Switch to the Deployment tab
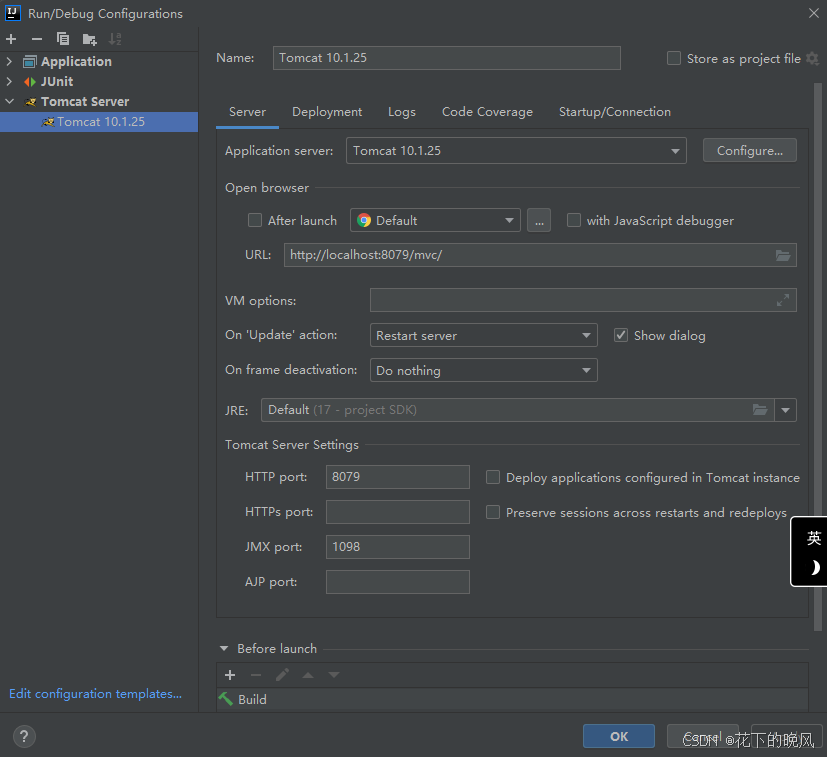The height and width of the screenshot is (757, 827). click(x=327, y=112)
